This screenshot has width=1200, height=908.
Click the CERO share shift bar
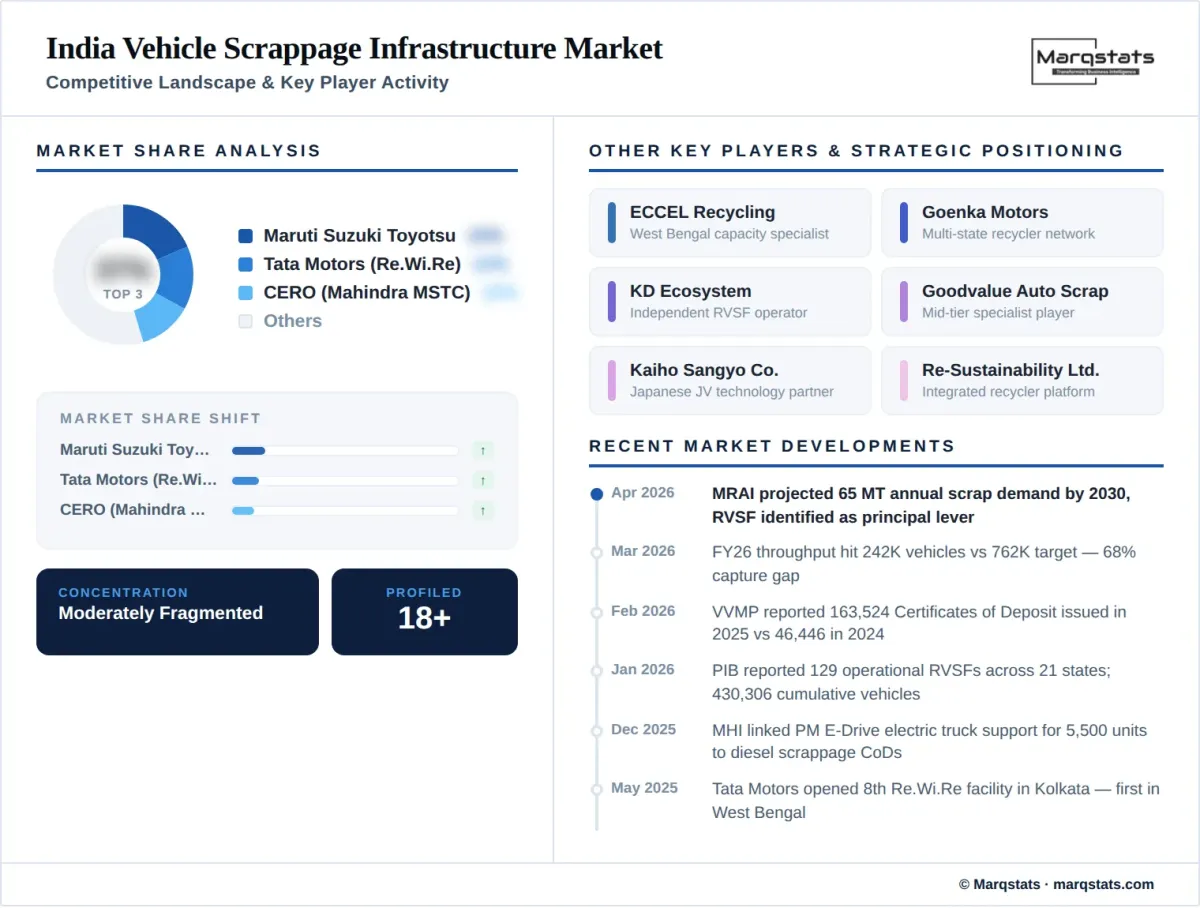(345, 511)
